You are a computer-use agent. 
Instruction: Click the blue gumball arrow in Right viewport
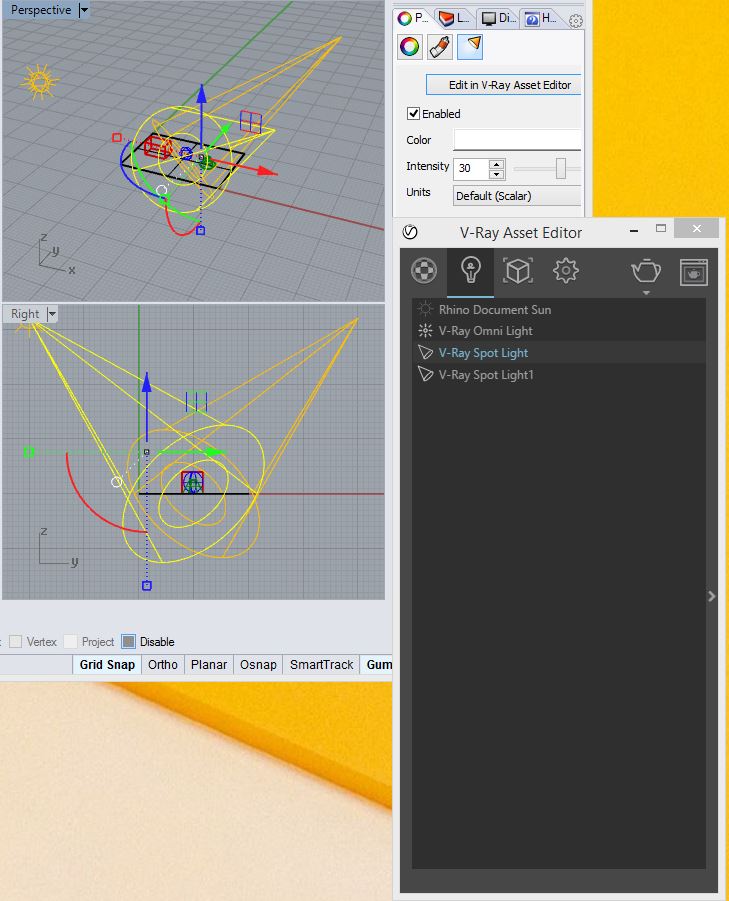pos(146,383)
